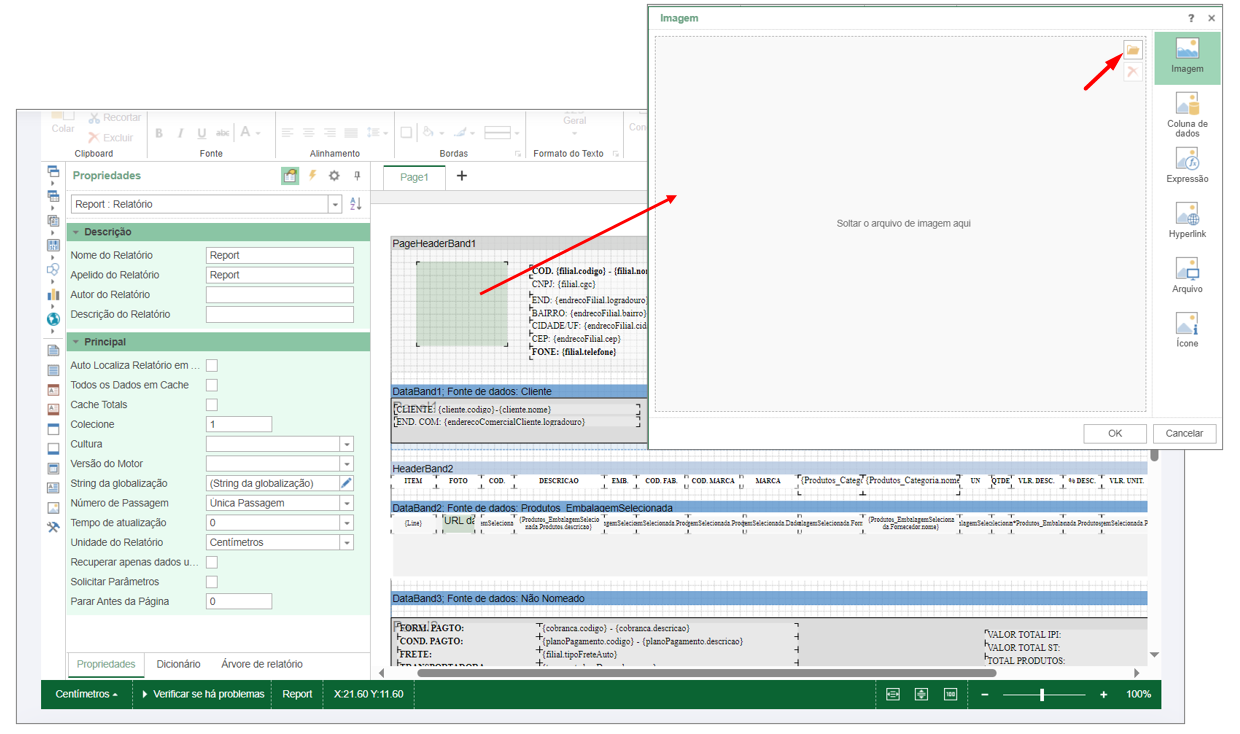Screen dimensions: 1240x734
Task: Collapse the Descrição section
Action: click(76, 232)
